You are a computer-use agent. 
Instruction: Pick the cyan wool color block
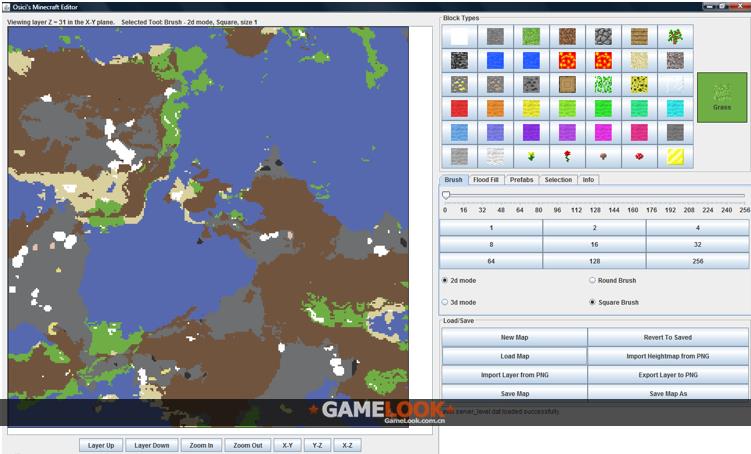tap(675, 108)
